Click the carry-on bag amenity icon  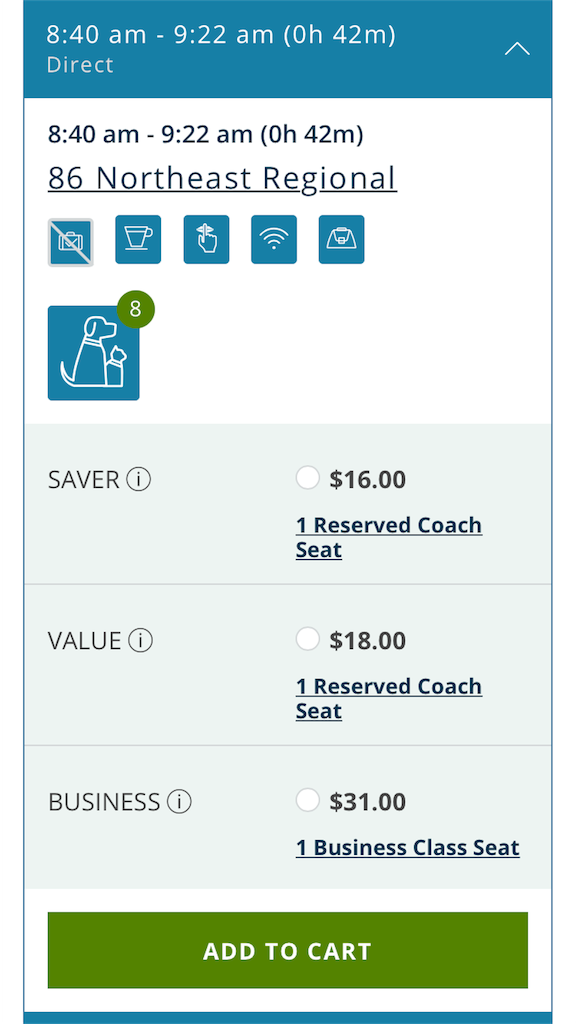pos(342,240)
